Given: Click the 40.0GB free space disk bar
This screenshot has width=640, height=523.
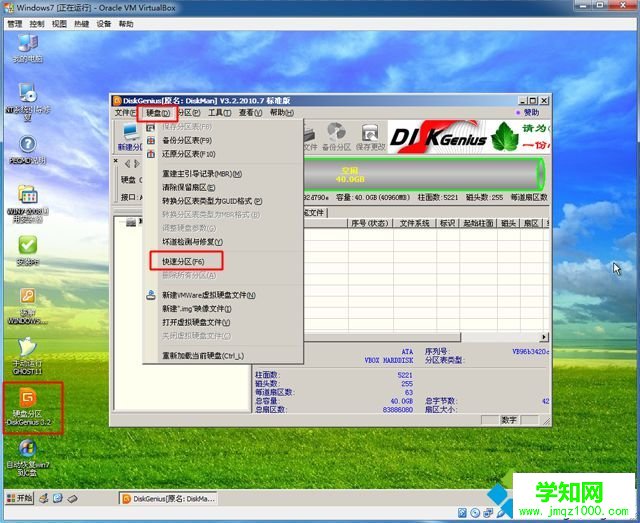Looking at the screenshot, I should (423, 175).
